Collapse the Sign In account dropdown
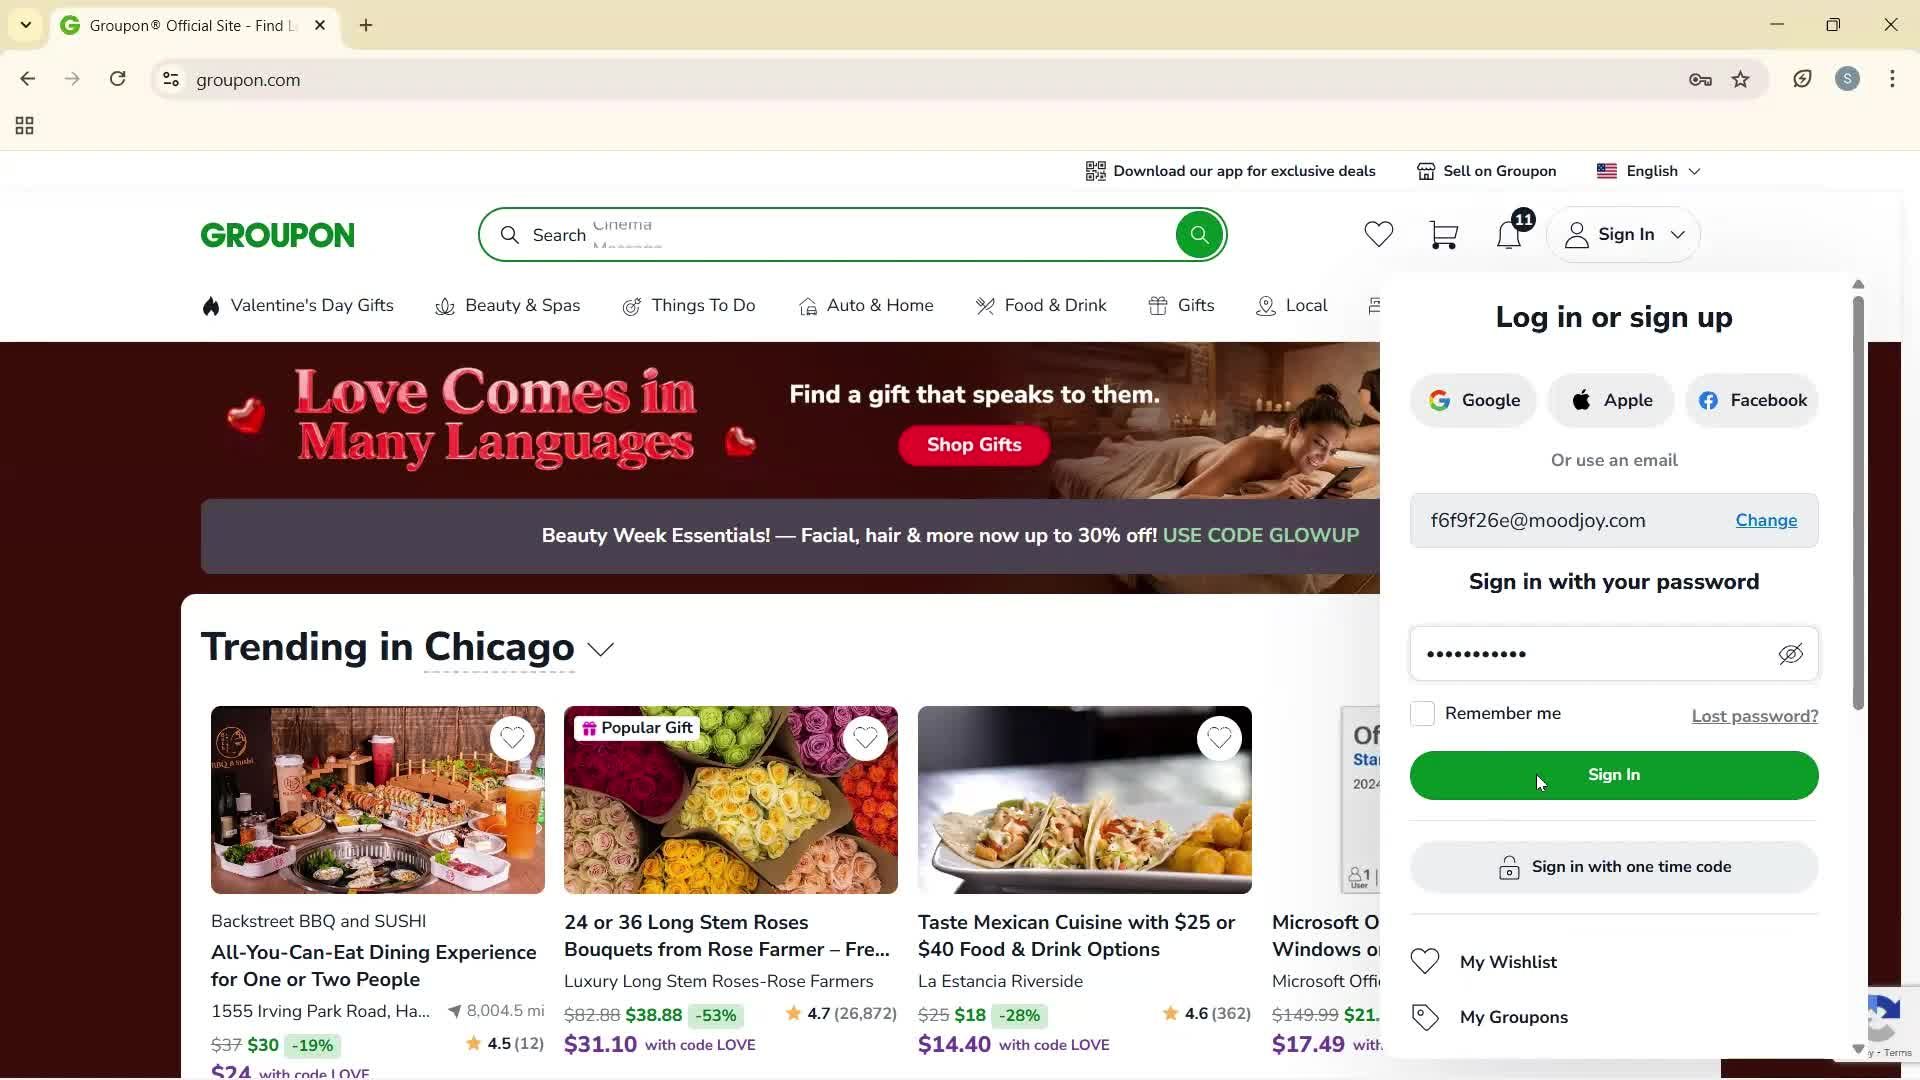The image size is (1920, 1080). point(1624,235)
